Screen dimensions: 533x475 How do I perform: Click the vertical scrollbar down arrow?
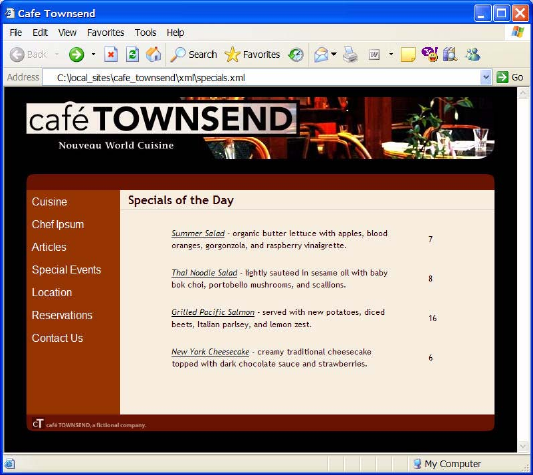tap(522, 446)
